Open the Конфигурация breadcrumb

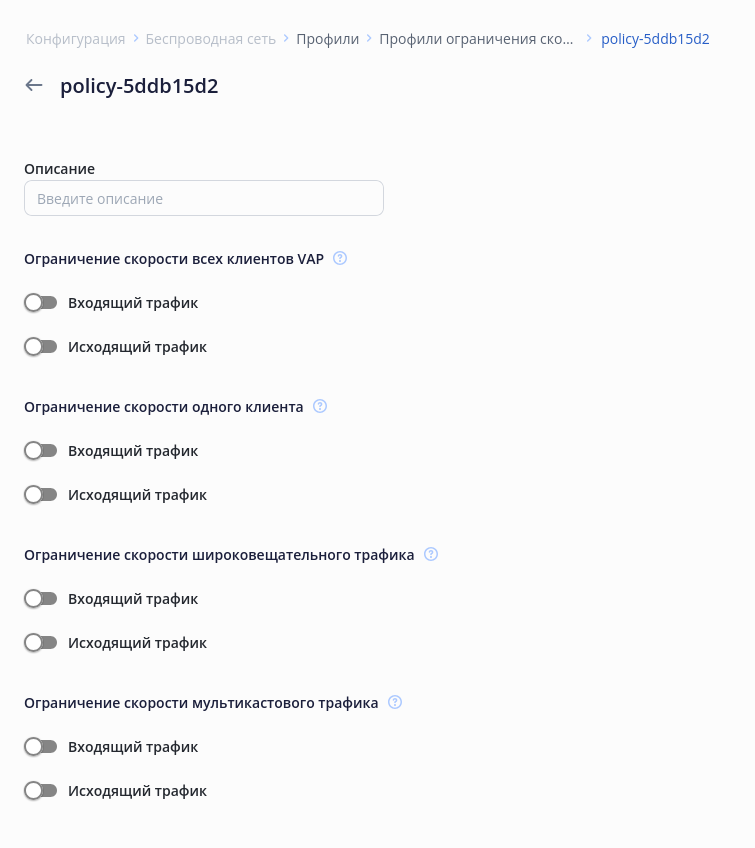(76, 39)
